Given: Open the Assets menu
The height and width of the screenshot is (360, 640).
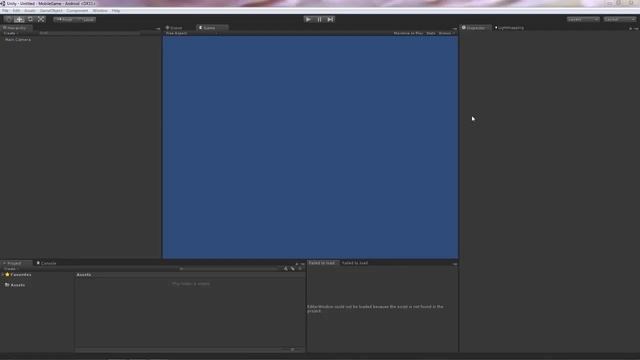Looking at the screenshot, I should click(x=30, y=11).
